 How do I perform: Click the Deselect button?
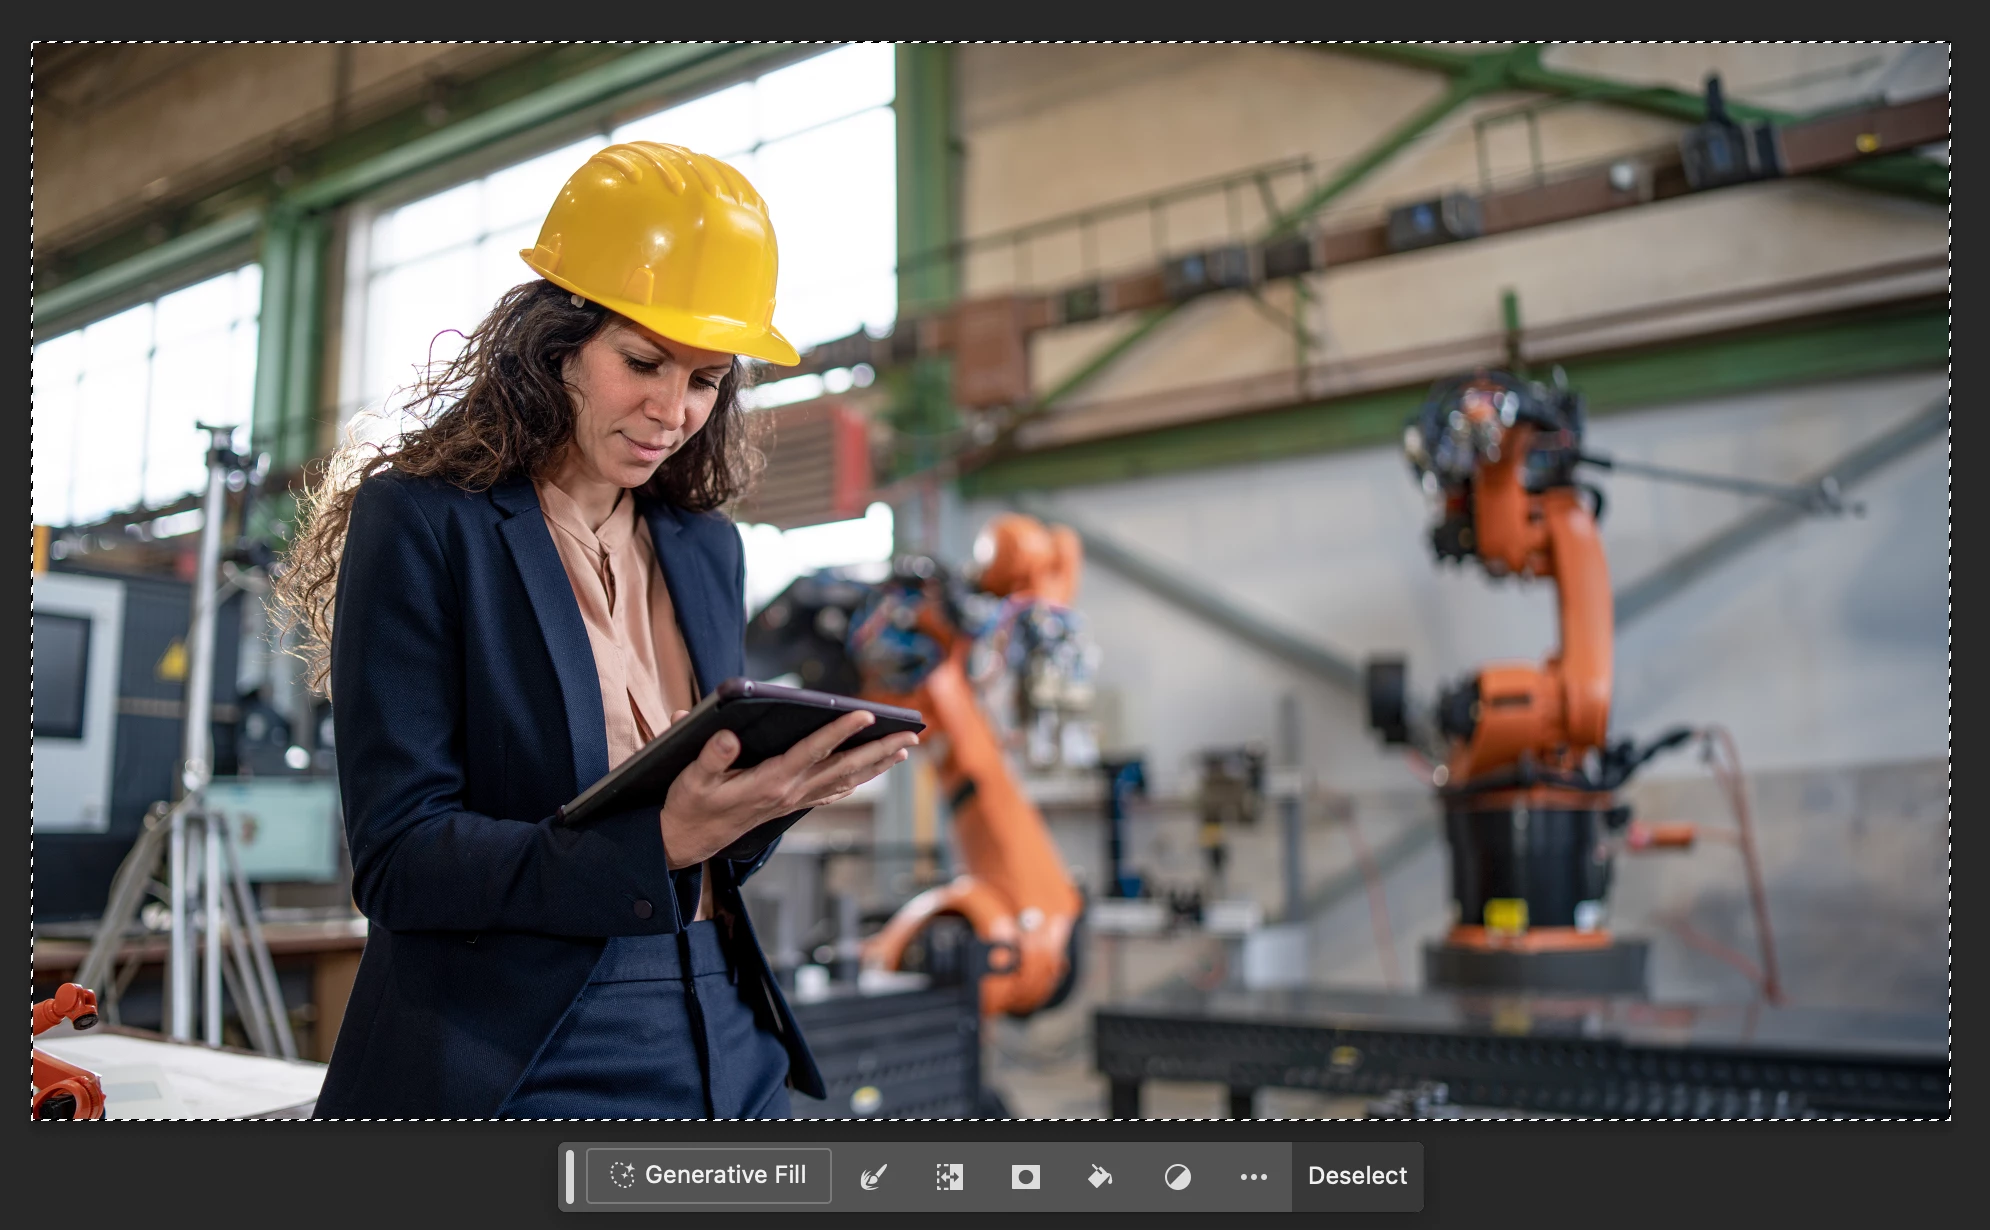(1357, 1176)
